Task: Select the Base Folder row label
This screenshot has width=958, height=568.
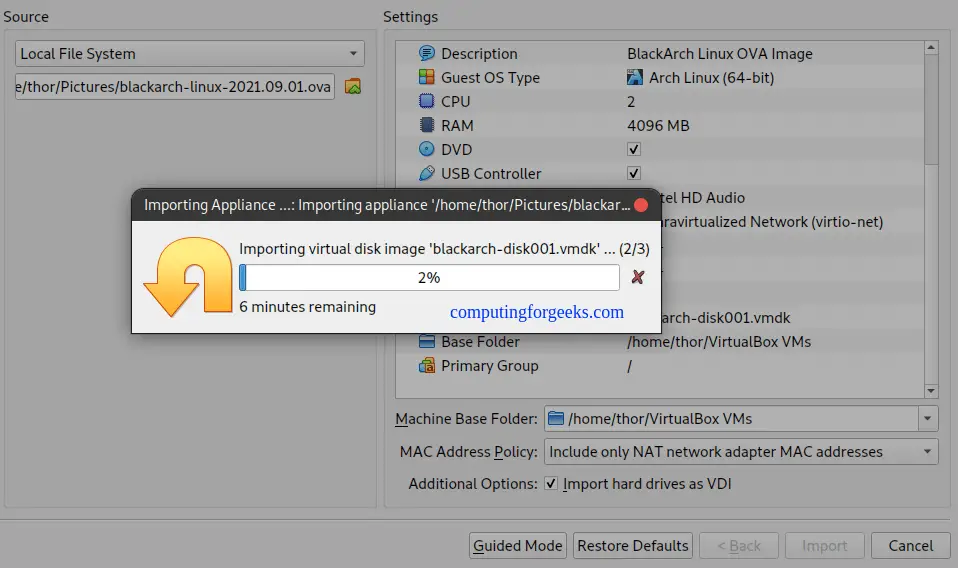Action: (480, 341)
